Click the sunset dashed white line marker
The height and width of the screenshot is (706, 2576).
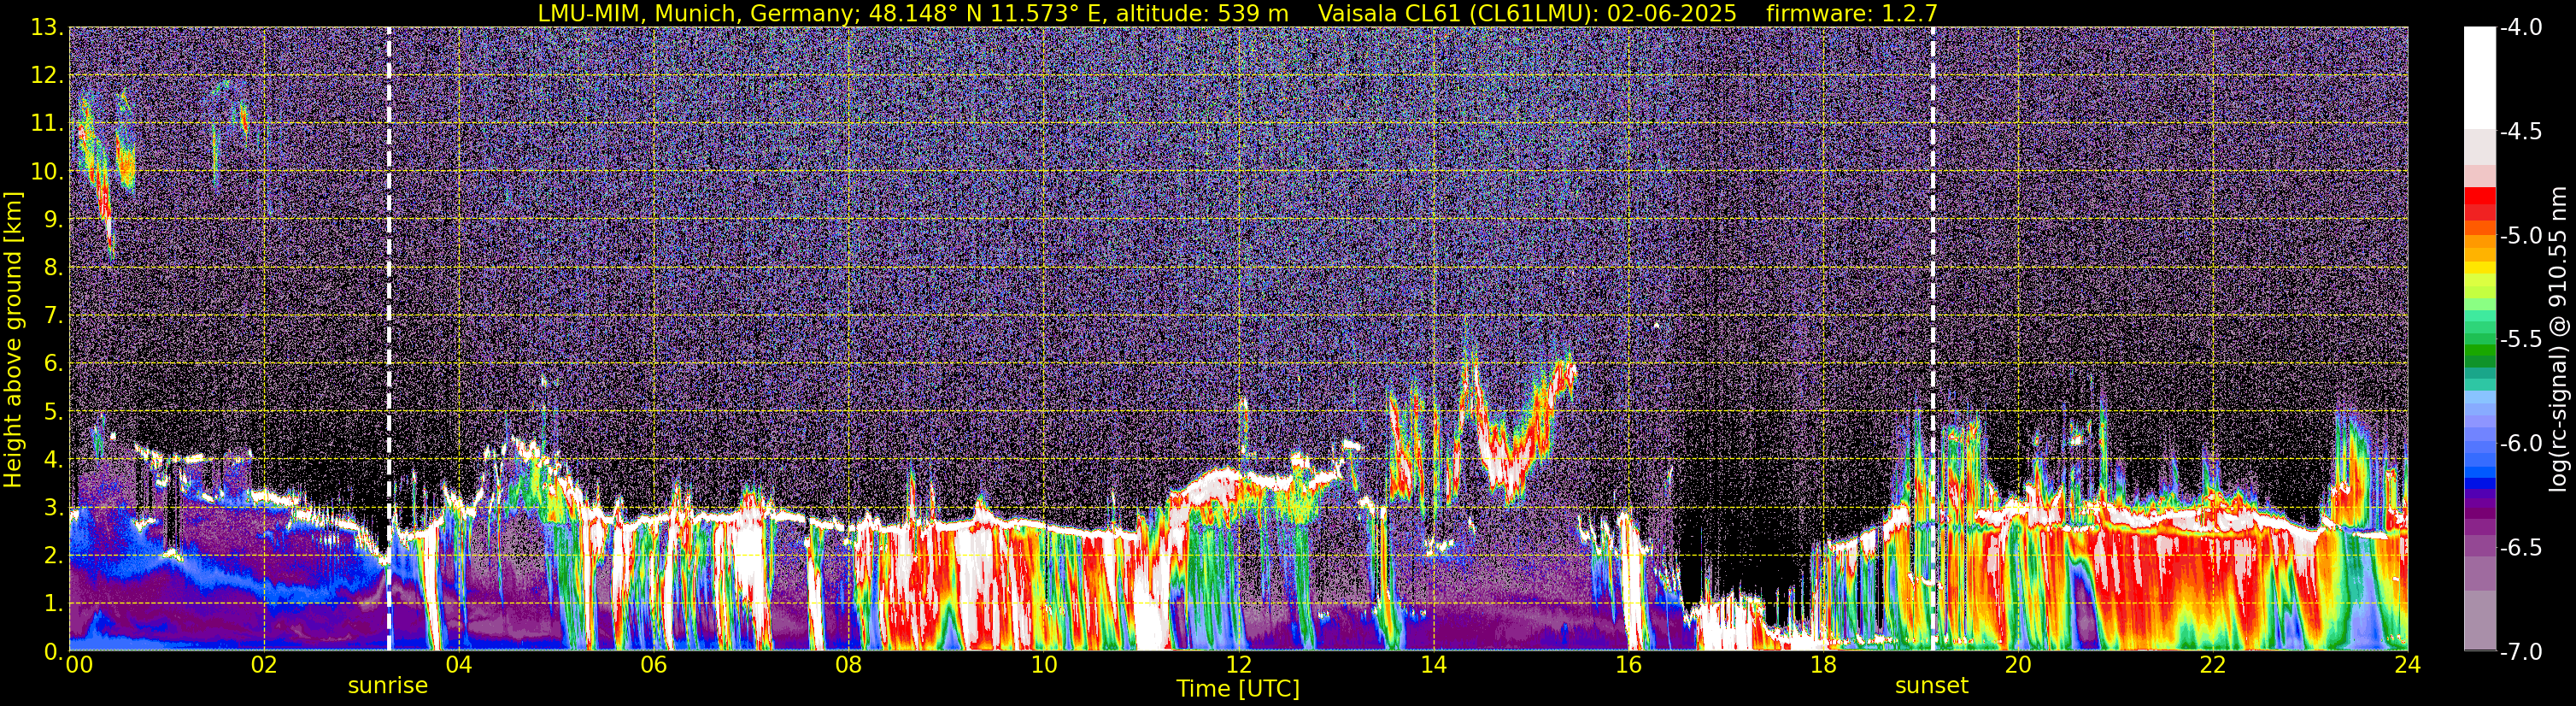1932,339
